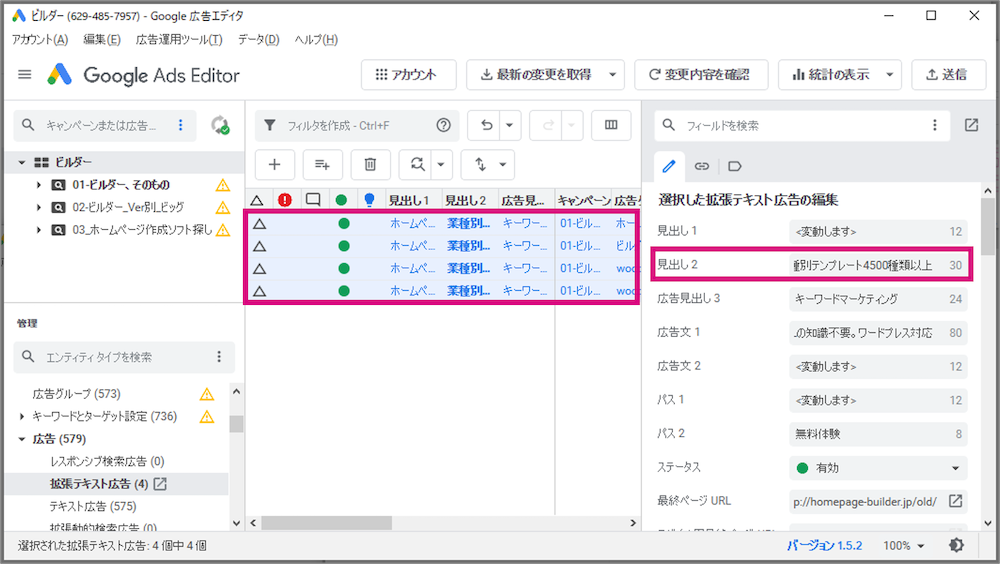
Task: Click the 変更内容を確認 button
Action: (x=701, y=75)
